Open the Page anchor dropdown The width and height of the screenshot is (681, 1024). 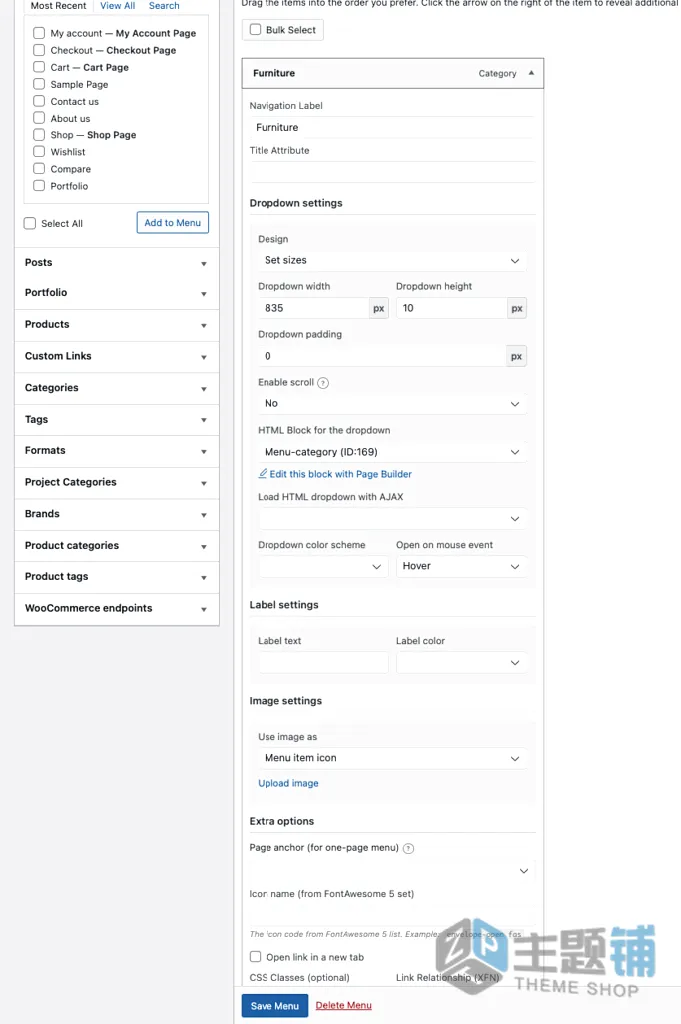pyautogui.click(x=392, y=871)
